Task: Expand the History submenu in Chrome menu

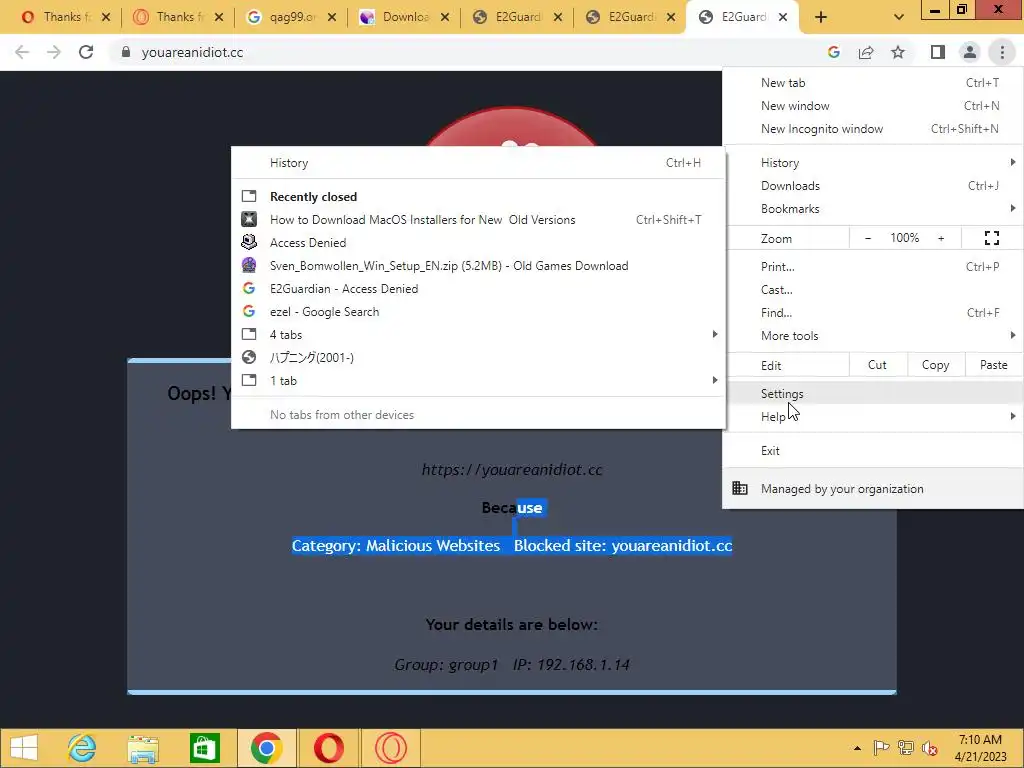Action: click(872, 163)
